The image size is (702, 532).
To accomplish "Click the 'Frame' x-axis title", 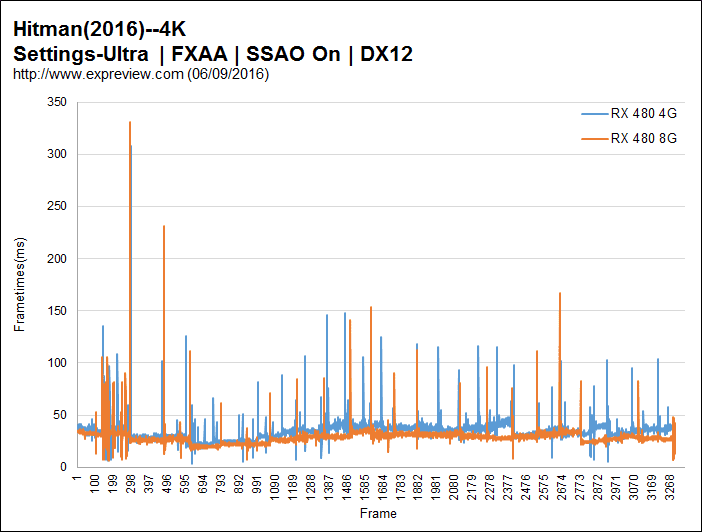I will click(x=378, y=513).
